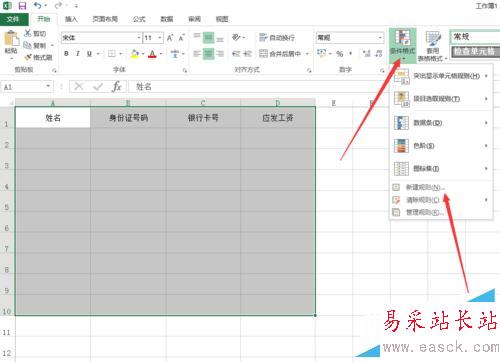This screenshot has height=362, width=500.
Task: Click the Redo arrow icon
Action: pyautogui.click(x=59, y=5)
